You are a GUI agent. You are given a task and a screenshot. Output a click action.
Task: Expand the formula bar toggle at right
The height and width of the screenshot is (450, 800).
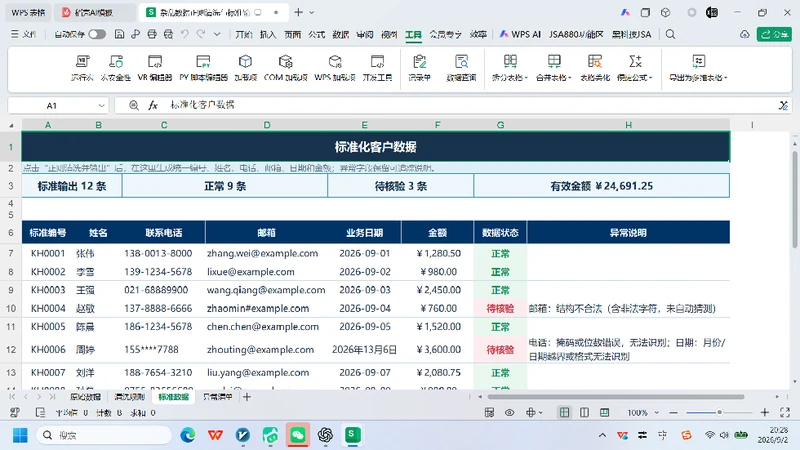pyautogui.click(x=783, y=105)
